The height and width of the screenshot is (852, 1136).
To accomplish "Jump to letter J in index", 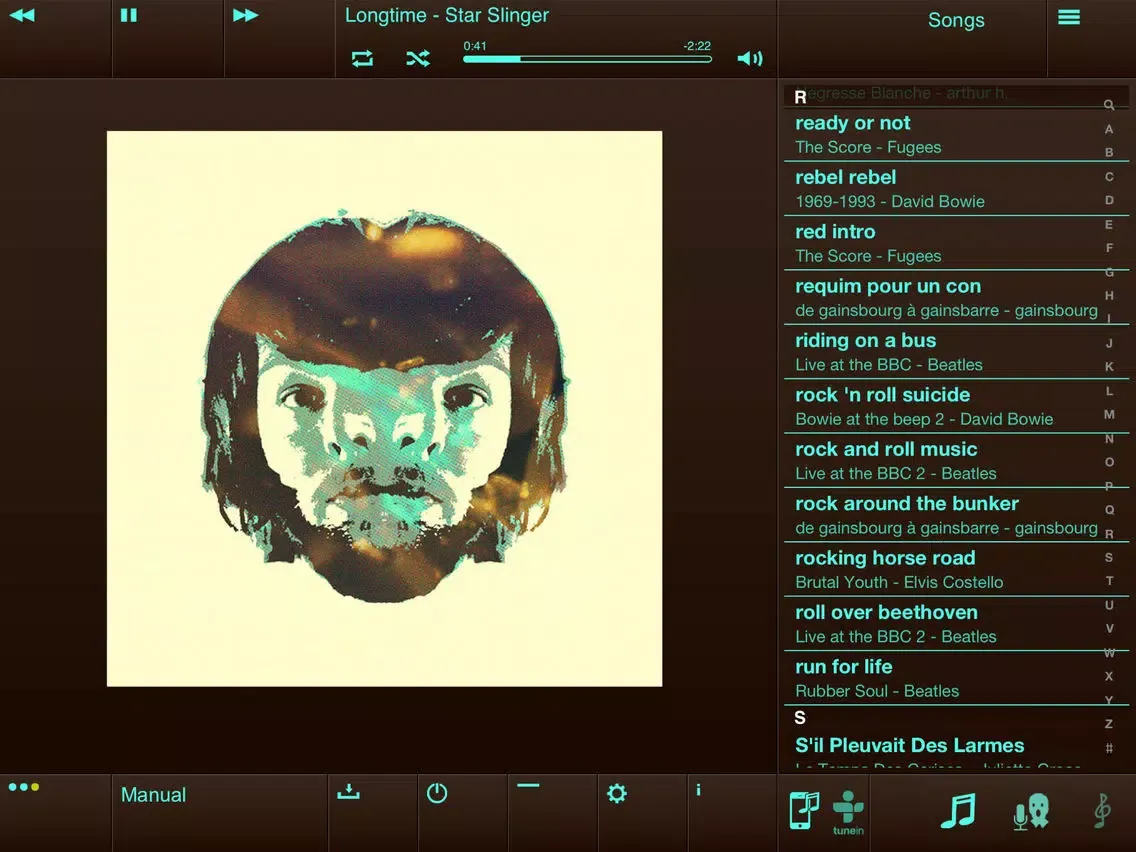I will tap(1108, 343).
